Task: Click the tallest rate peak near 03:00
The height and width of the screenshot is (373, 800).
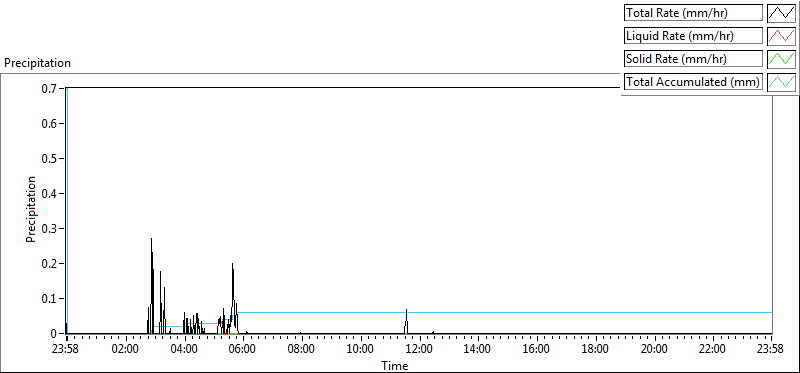Action: 152,239
